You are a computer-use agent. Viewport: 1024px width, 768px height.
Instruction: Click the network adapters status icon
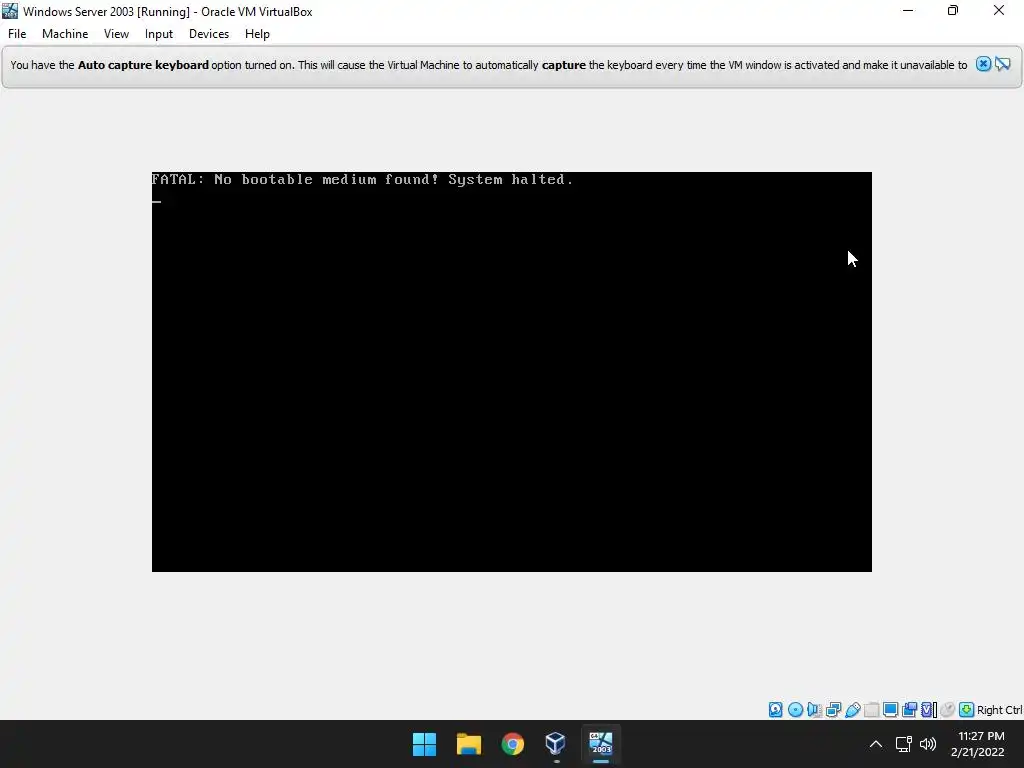click(x=833, y=710)
